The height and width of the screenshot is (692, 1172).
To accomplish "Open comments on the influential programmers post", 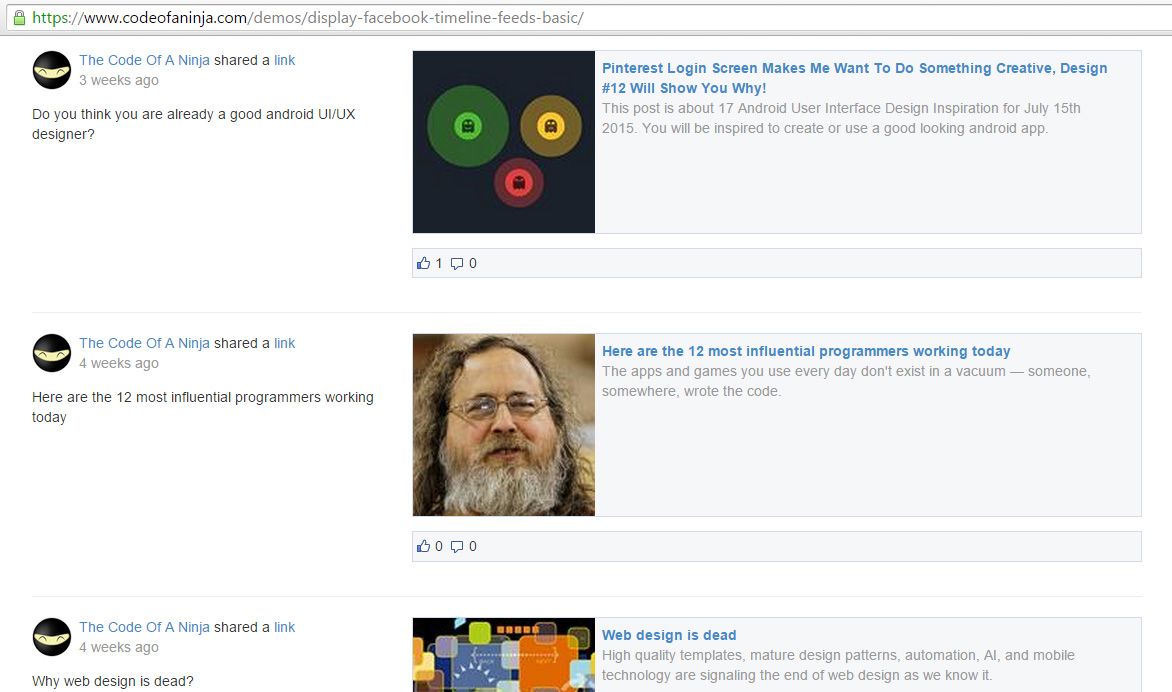I will (x=455, y=546).
